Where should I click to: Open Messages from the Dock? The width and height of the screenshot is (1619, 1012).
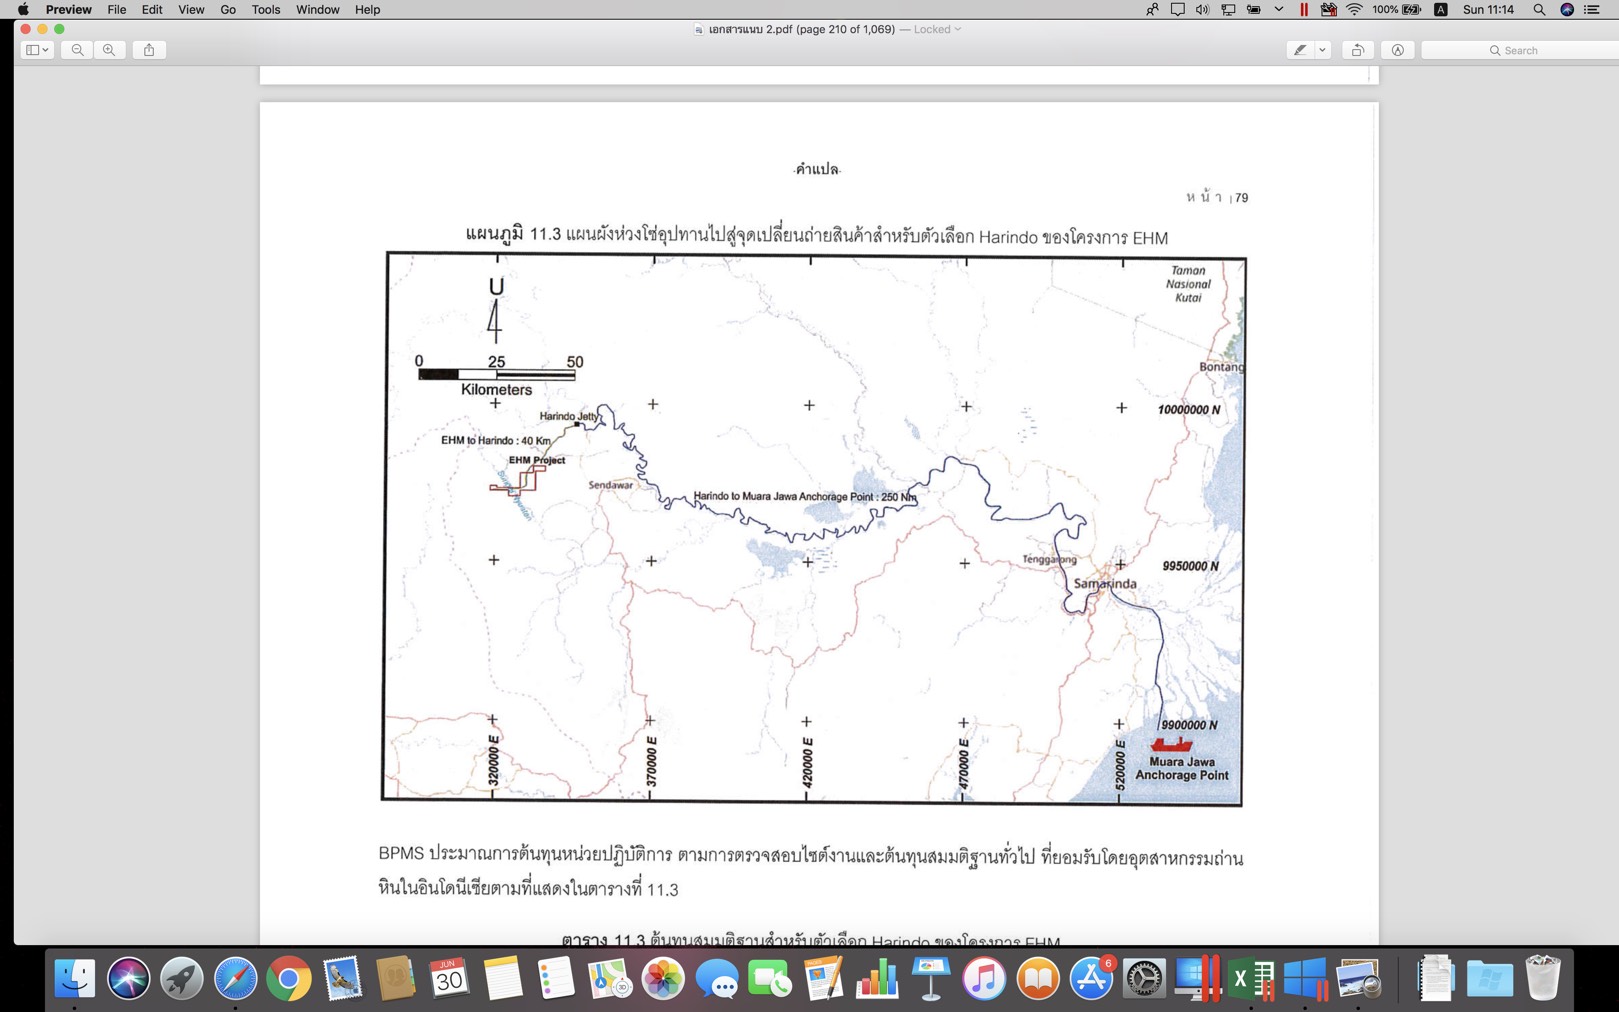716,979
